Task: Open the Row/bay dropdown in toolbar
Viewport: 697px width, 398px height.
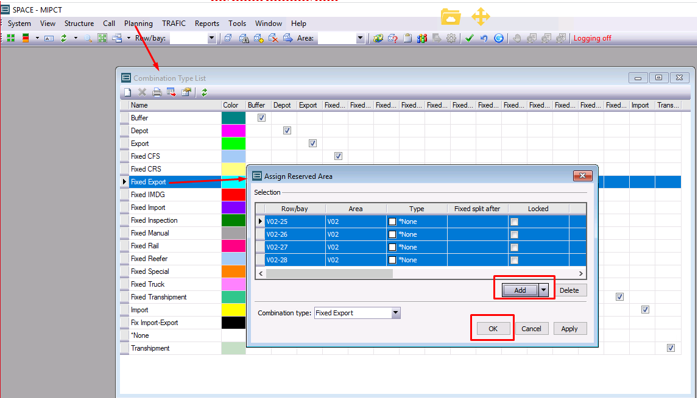Action: pyautogui.click(x=212, y=39)
